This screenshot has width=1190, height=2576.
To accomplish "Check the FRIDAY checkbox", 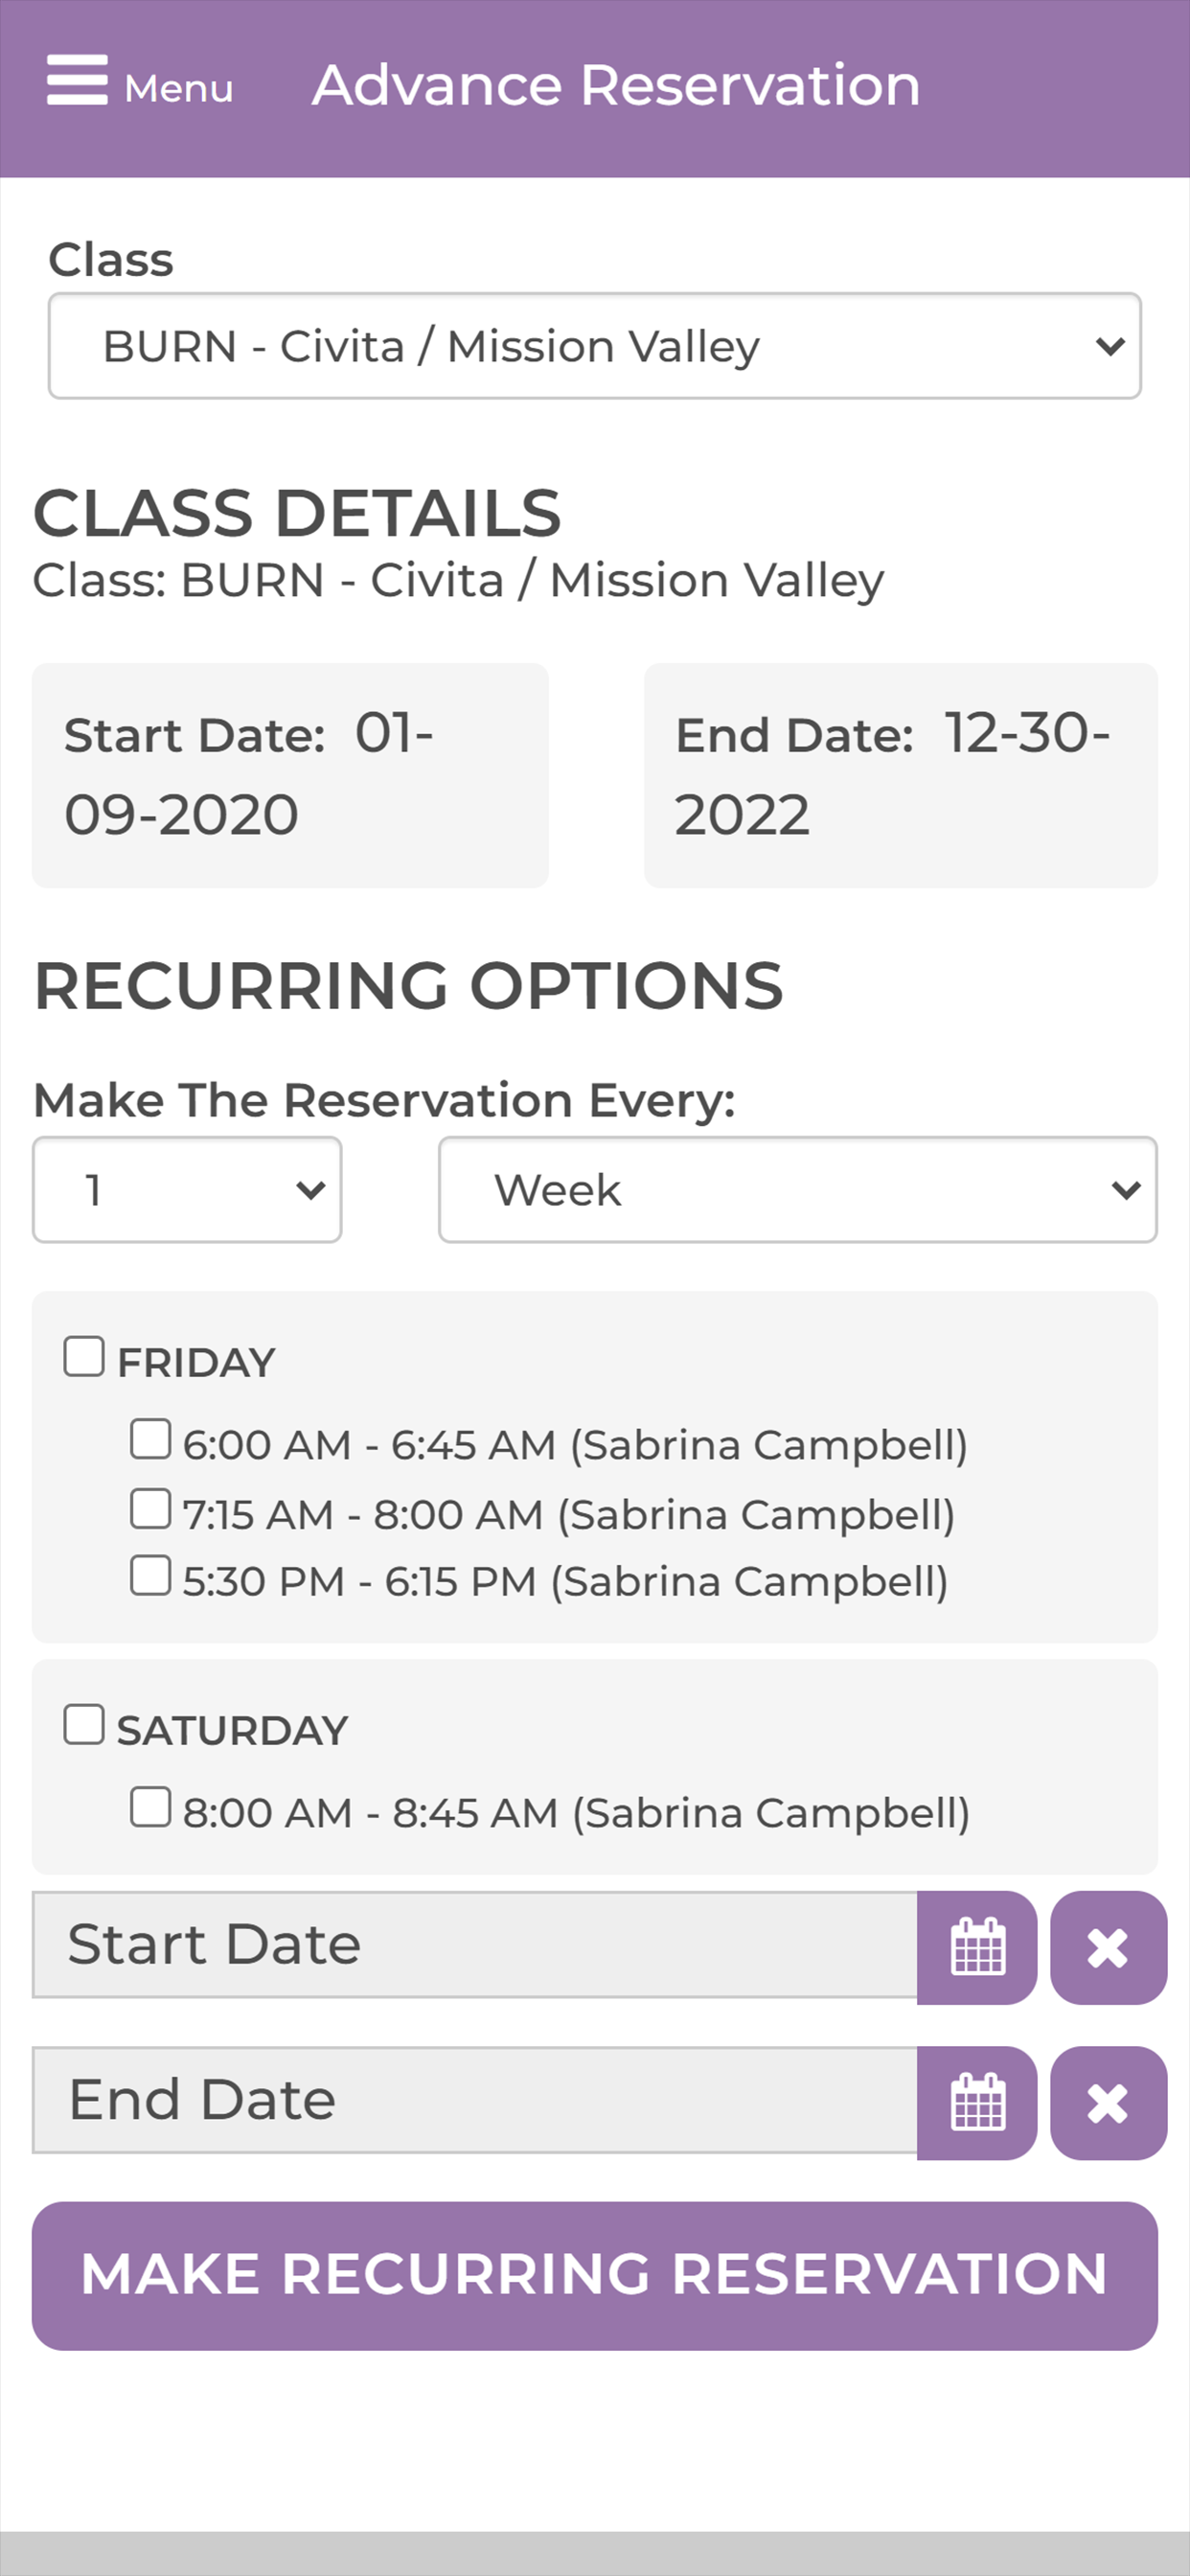I will [84, 1357].
